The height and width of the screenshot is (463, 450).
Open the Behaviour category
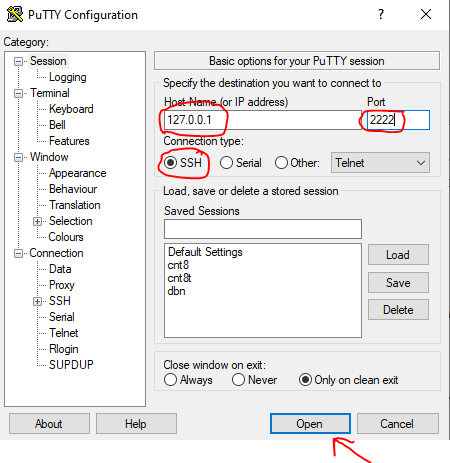73,189
